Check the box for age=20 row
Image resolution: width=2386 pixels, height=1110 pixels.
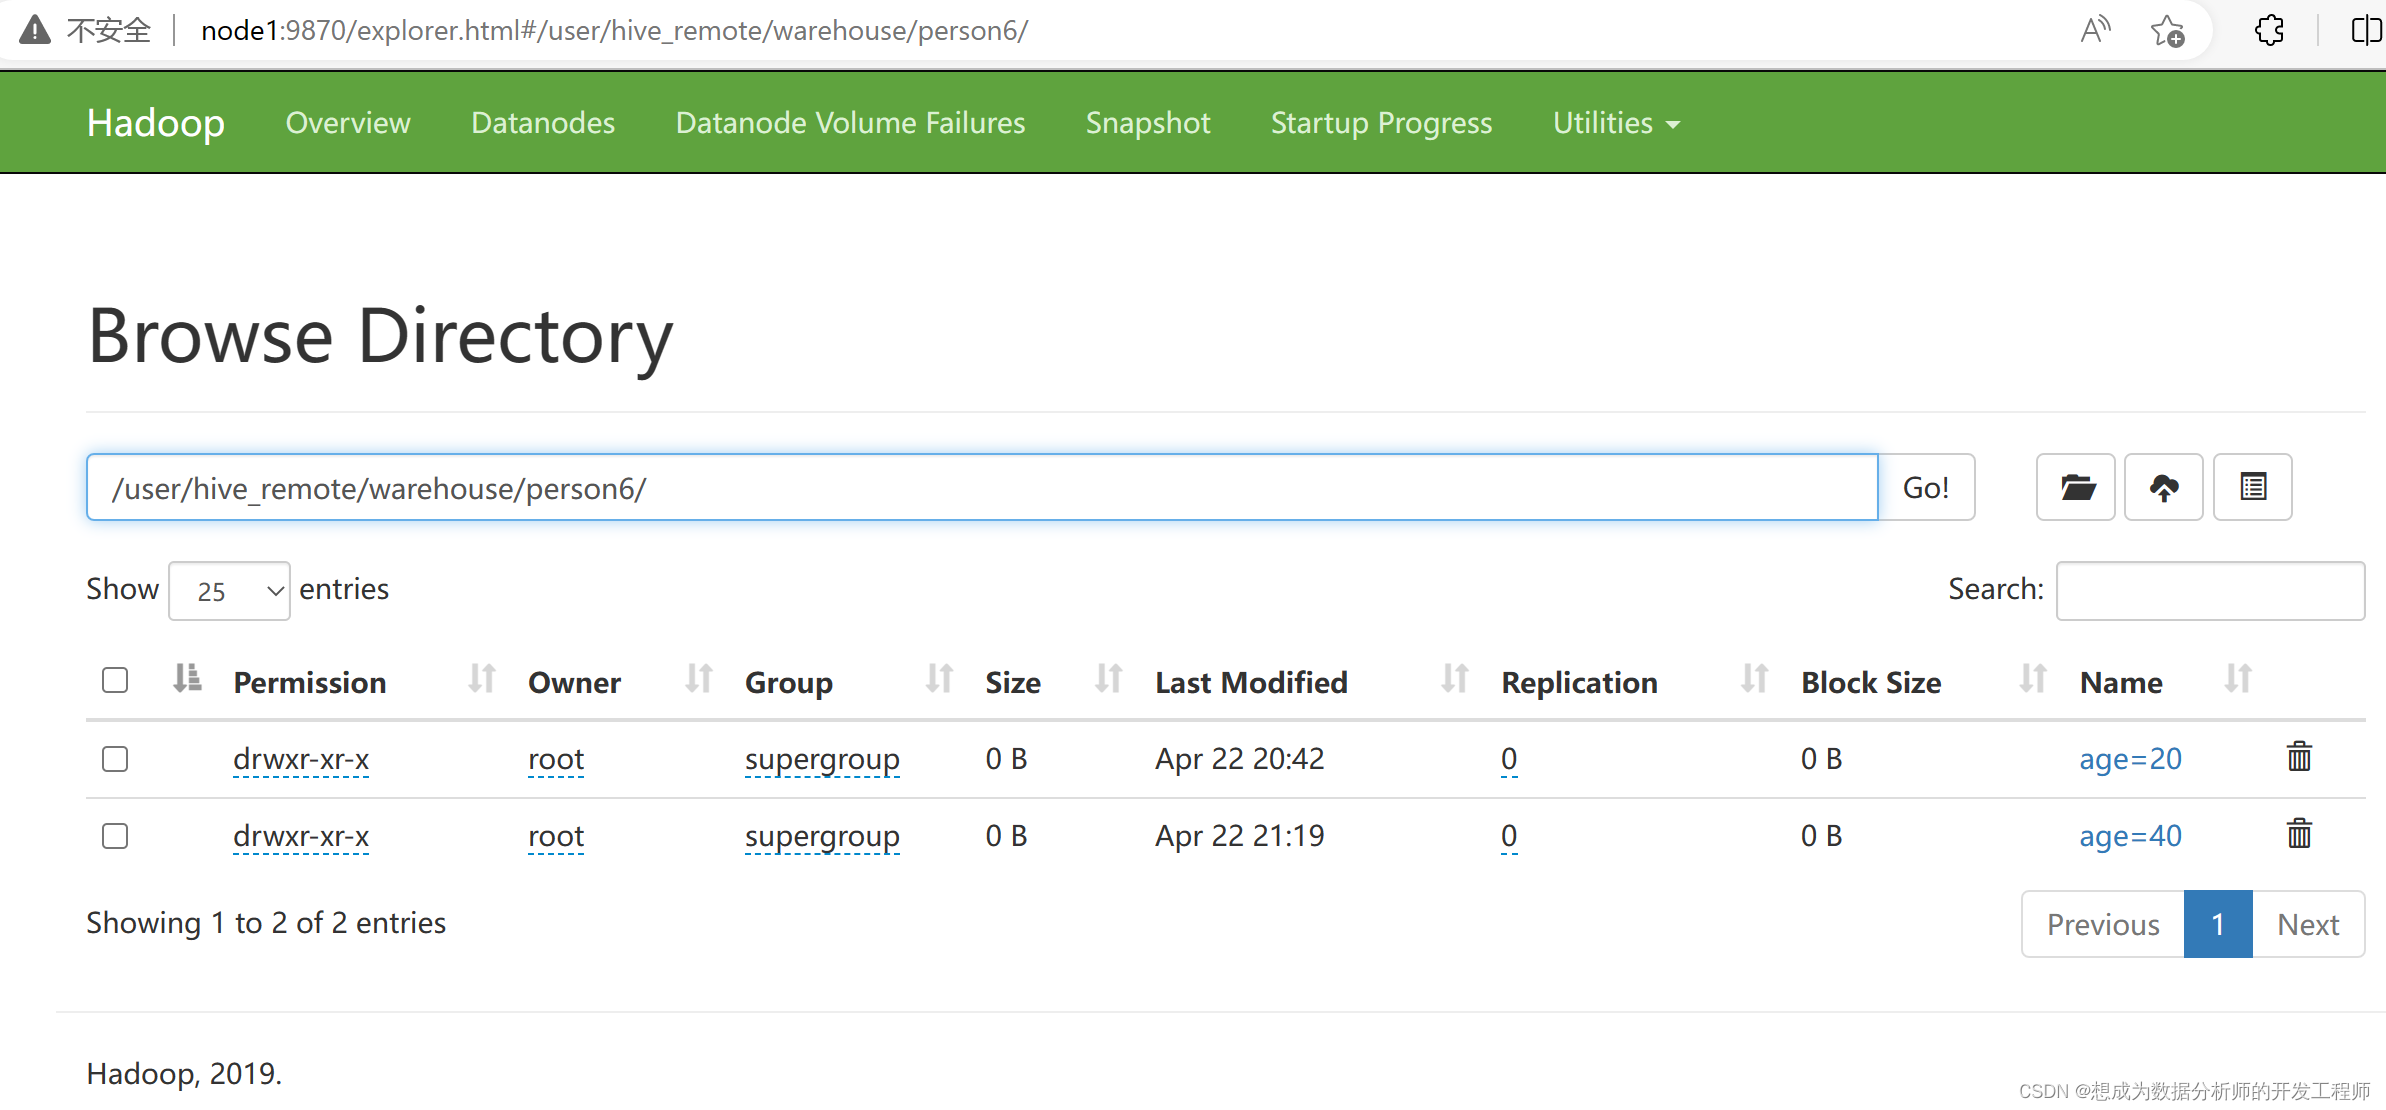point(115,759)
